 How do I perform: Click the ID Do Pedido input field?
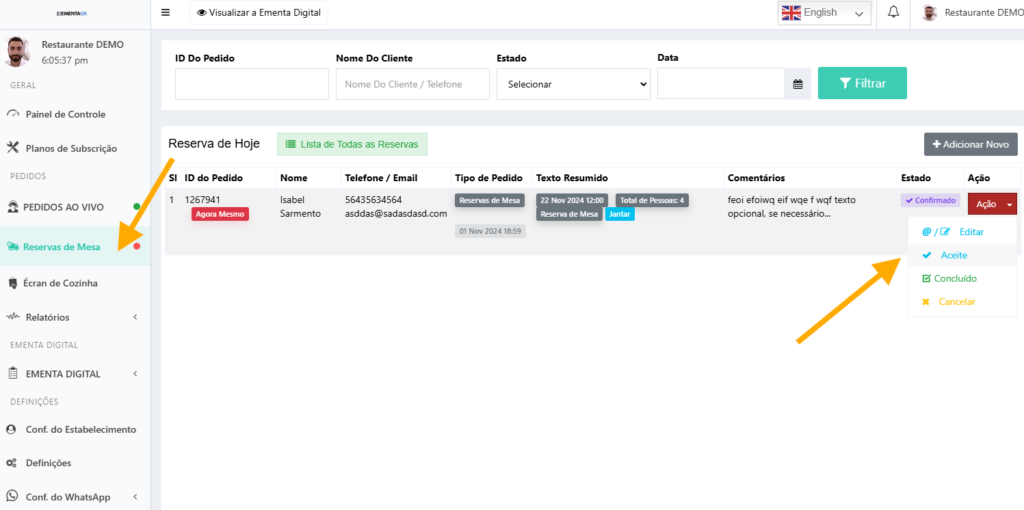[x=251, y=84]
